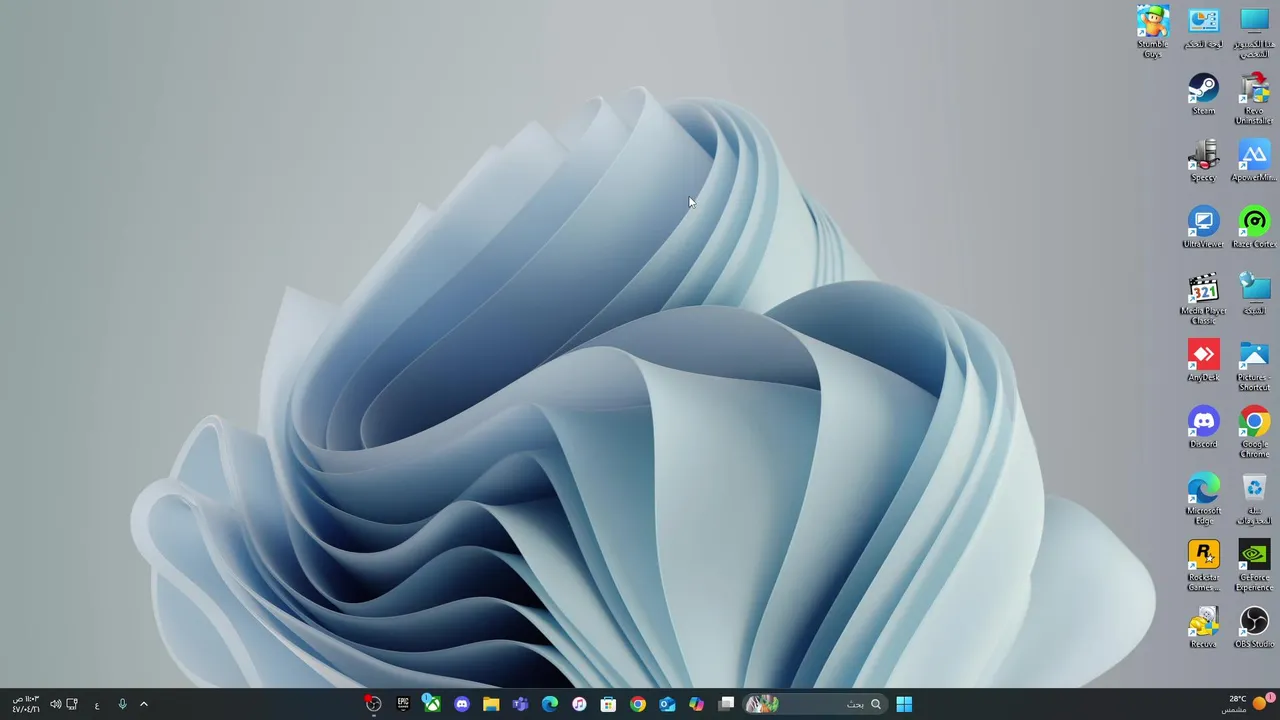1280x720 pixels.
Task: Select the OBS Studio desktop shortcut
Action: [1254, 627]
